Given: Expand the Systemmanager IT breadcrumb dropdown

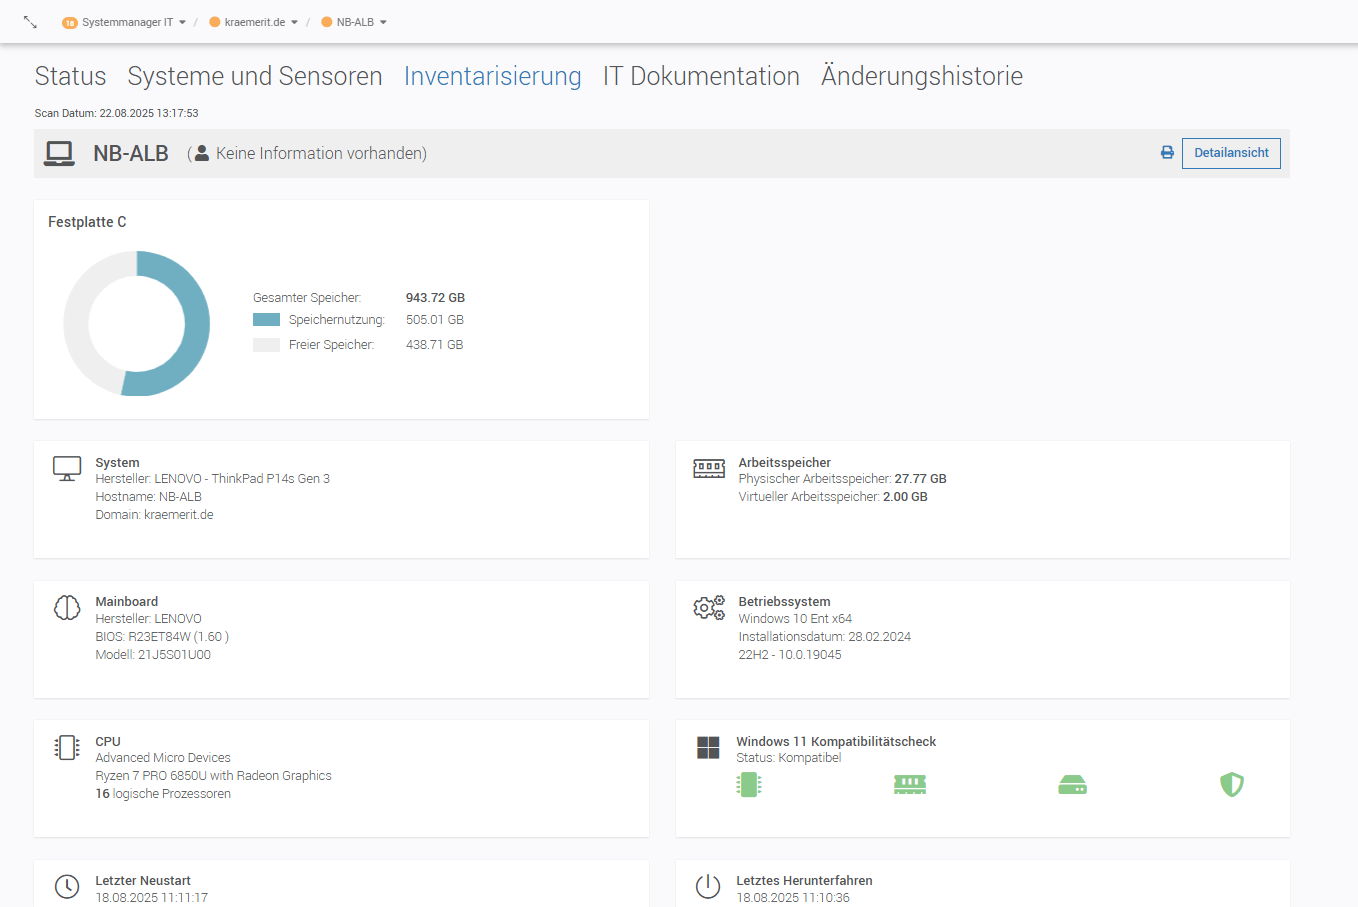Looking at the screenshot, I should 125,22.
